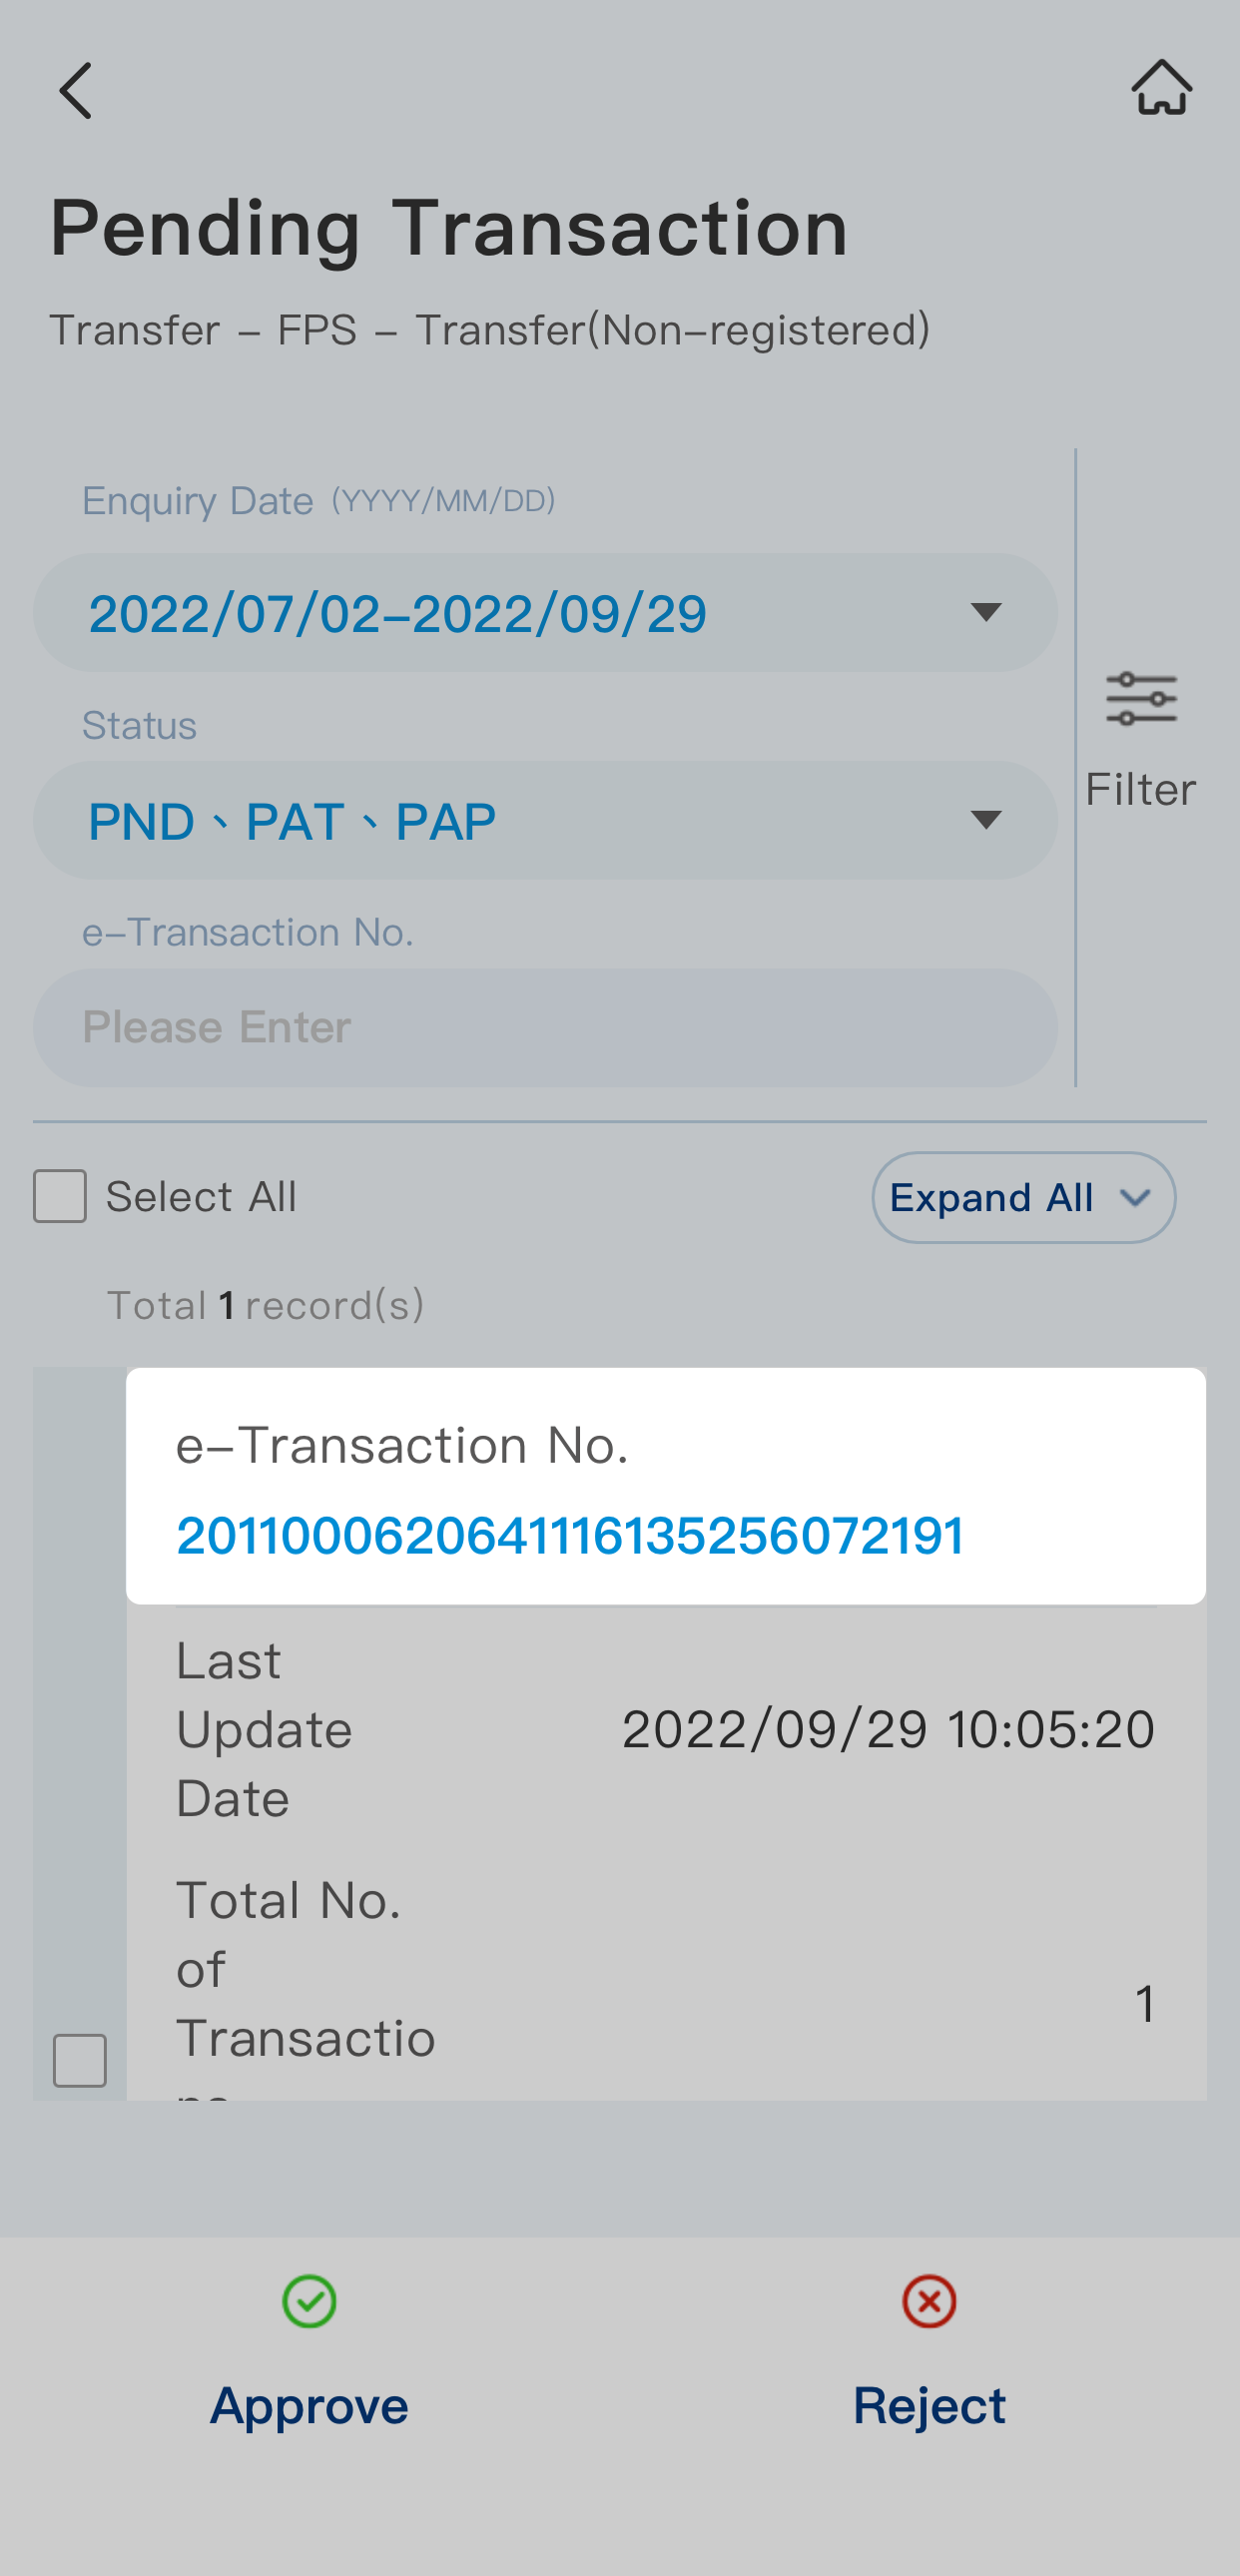The width and height of the screenshot is (1240, 2576).
Task: Open transaction 2011000620641116135256072191 link
Action: (x=570, y=1536)
